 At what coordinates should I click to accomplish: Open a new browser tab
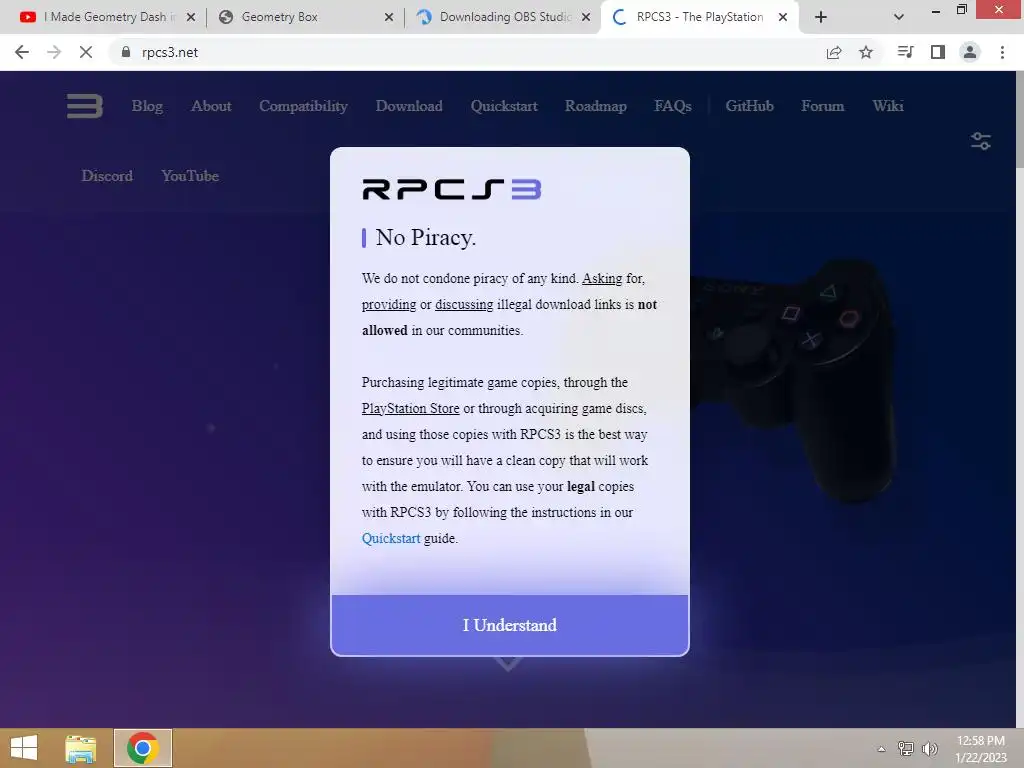click(821, 18)
